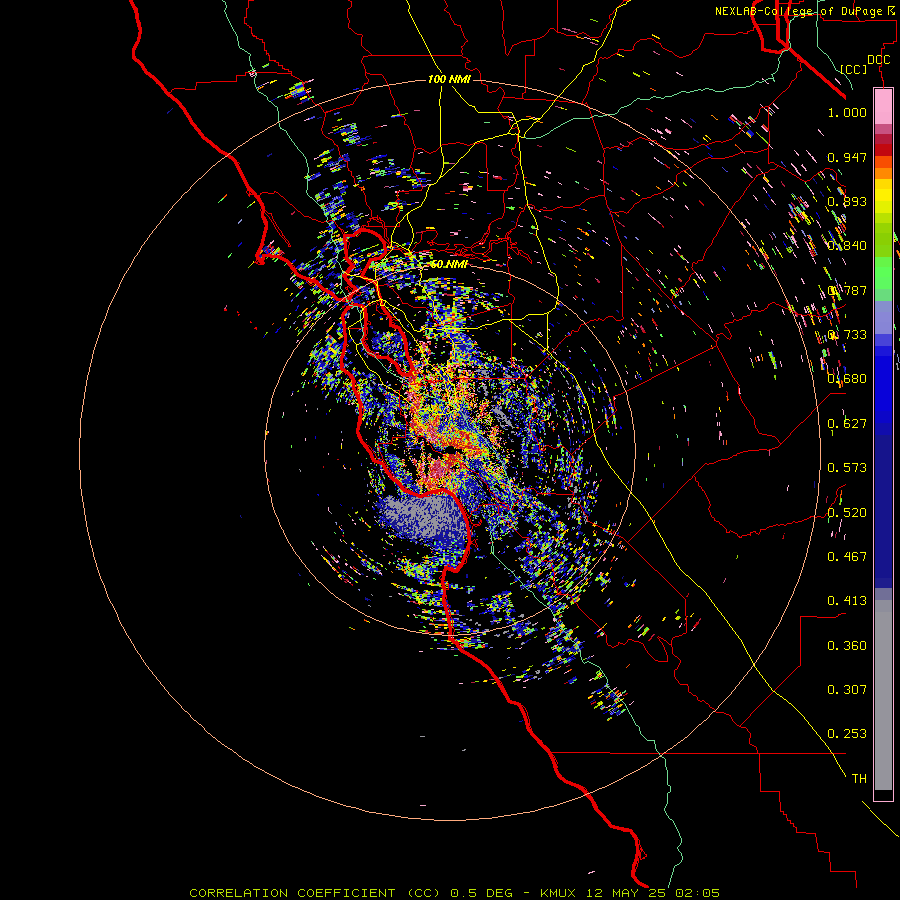This screenshot has height=900, width=900.
Task: Click the 100 NMI range ring label
Action: (x=449, y=79)
